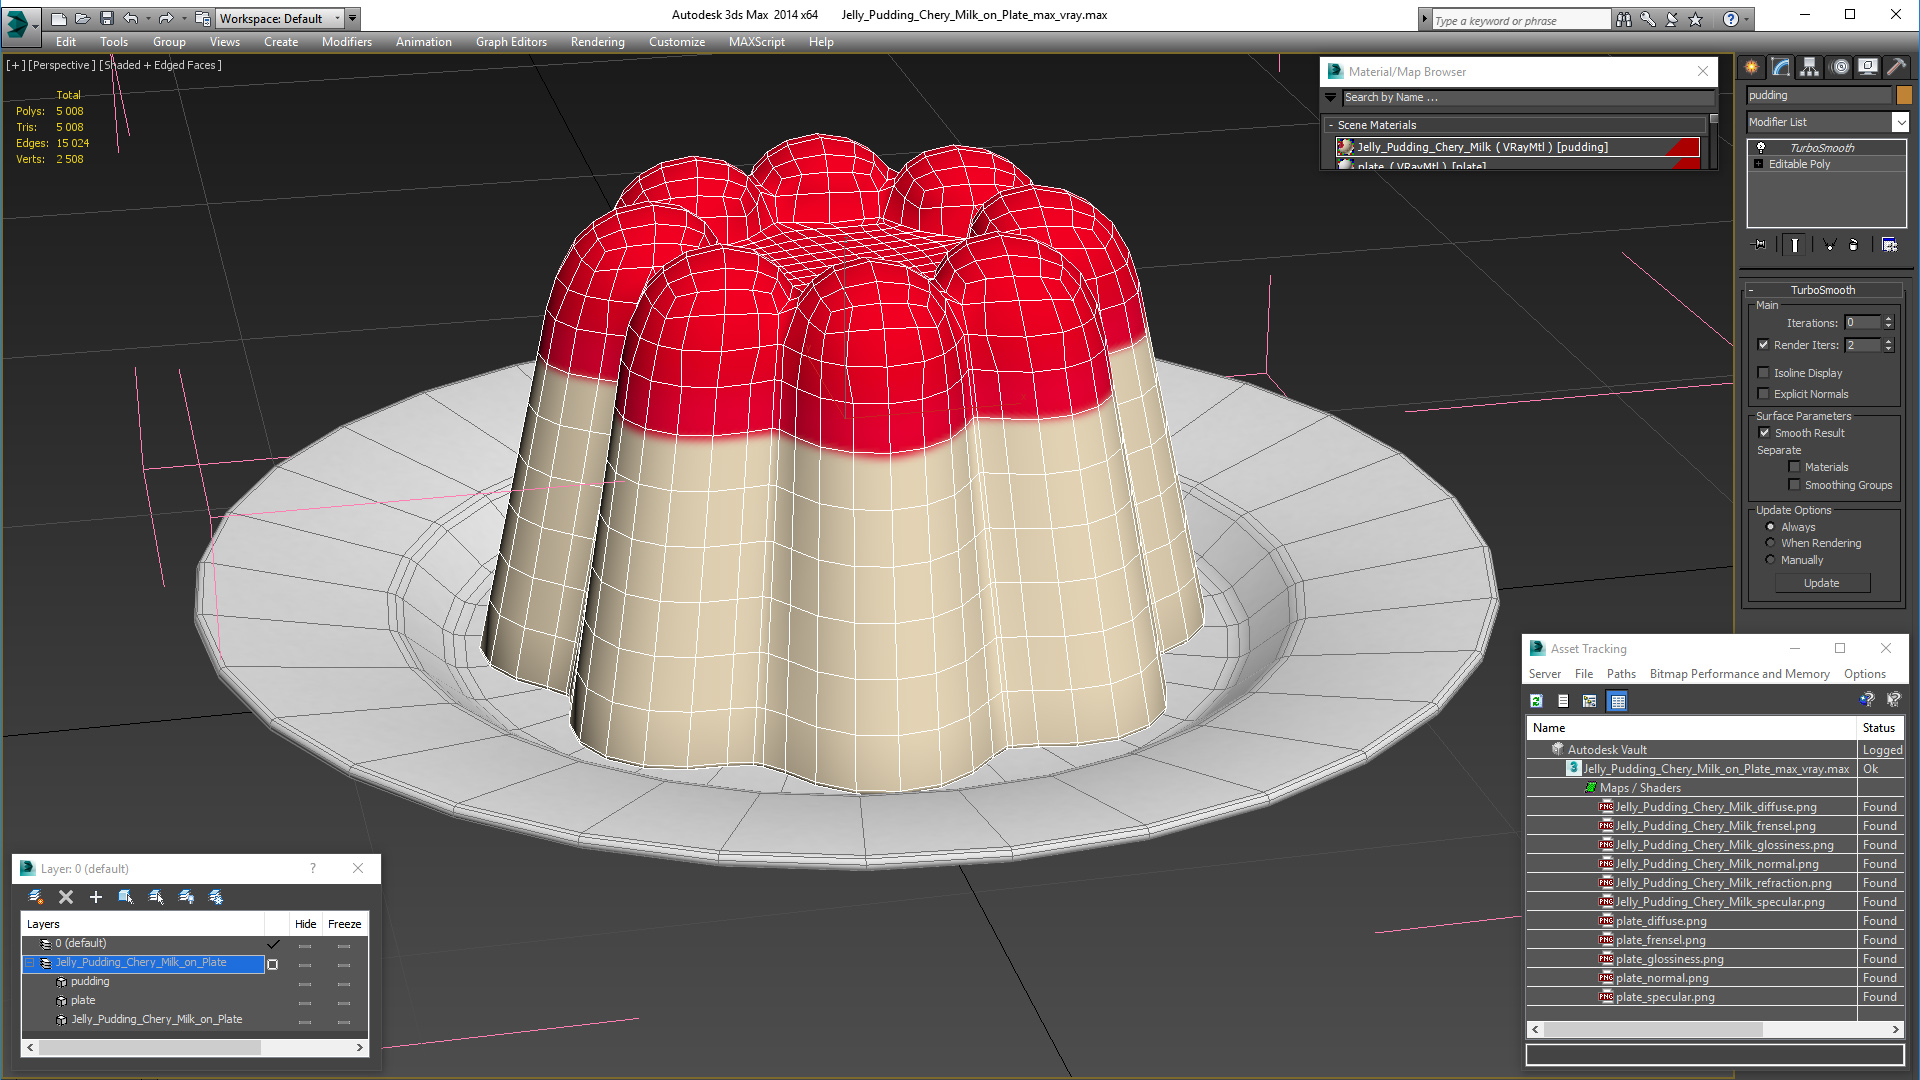Click the Pin Stack icon
Viewport: 1920px width, 1080px height.
[x=1760, y=245]
